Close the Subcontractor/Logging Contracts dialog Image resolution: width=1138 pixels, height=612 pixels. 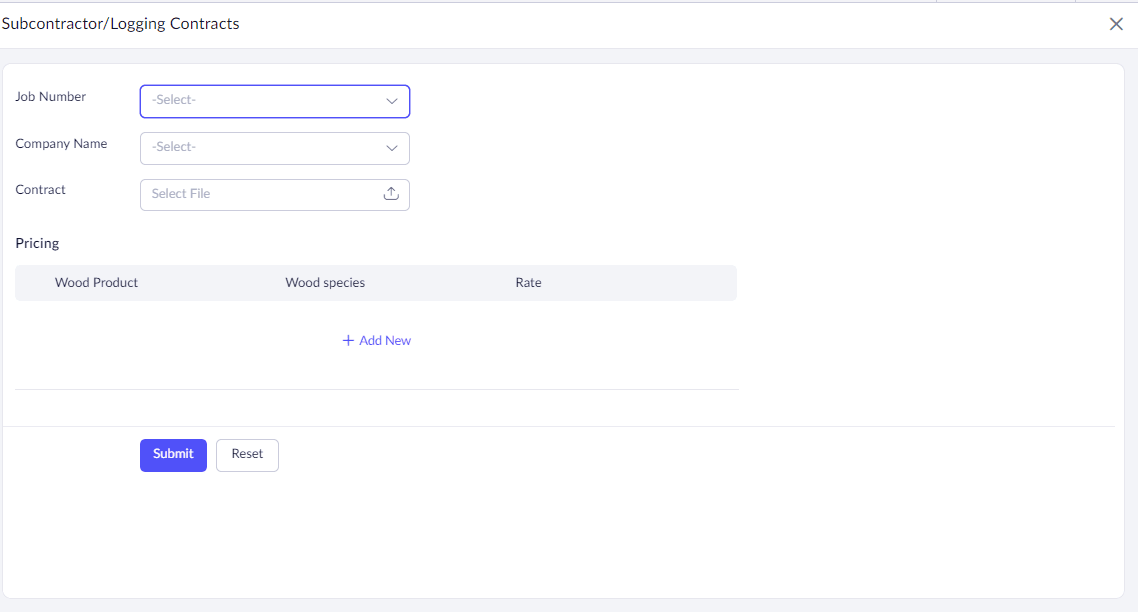1116,24
